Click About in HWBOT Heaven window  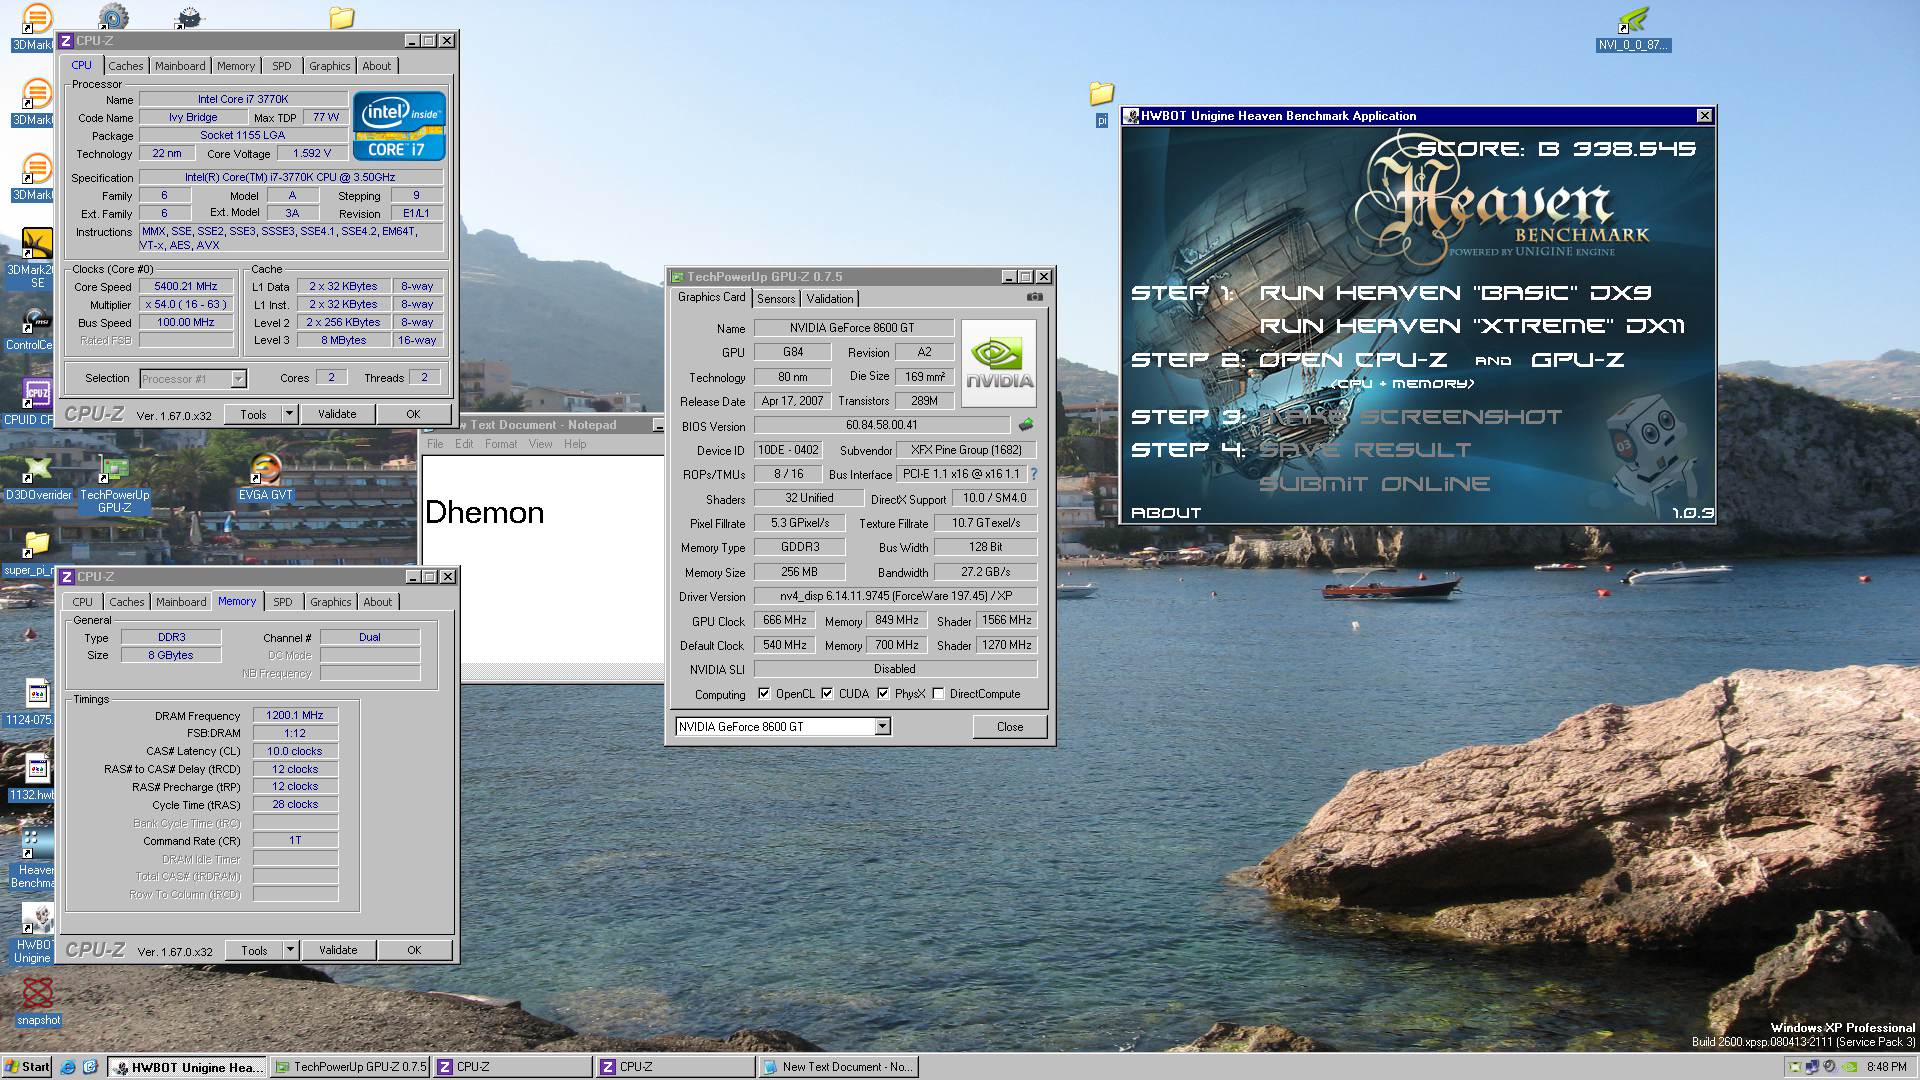[1166, 513]
